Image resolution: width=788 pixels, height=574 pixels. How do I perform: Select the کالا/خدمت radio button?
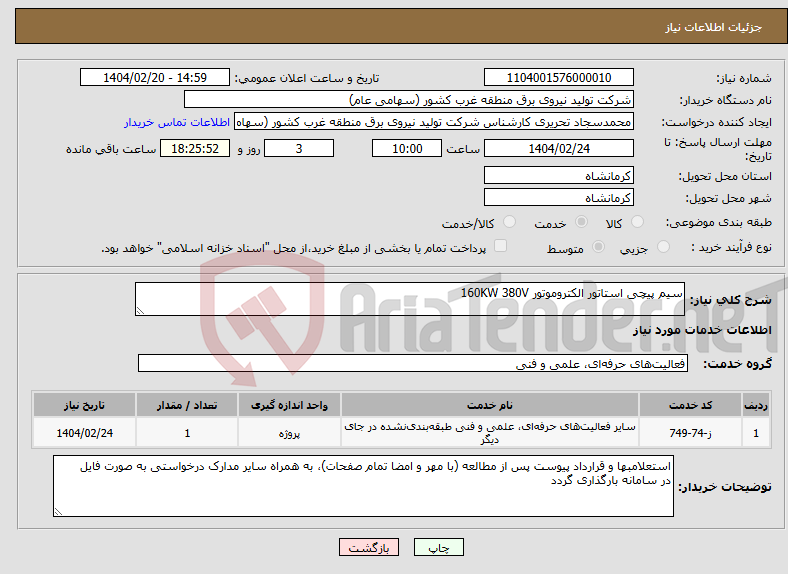[510, 222]
